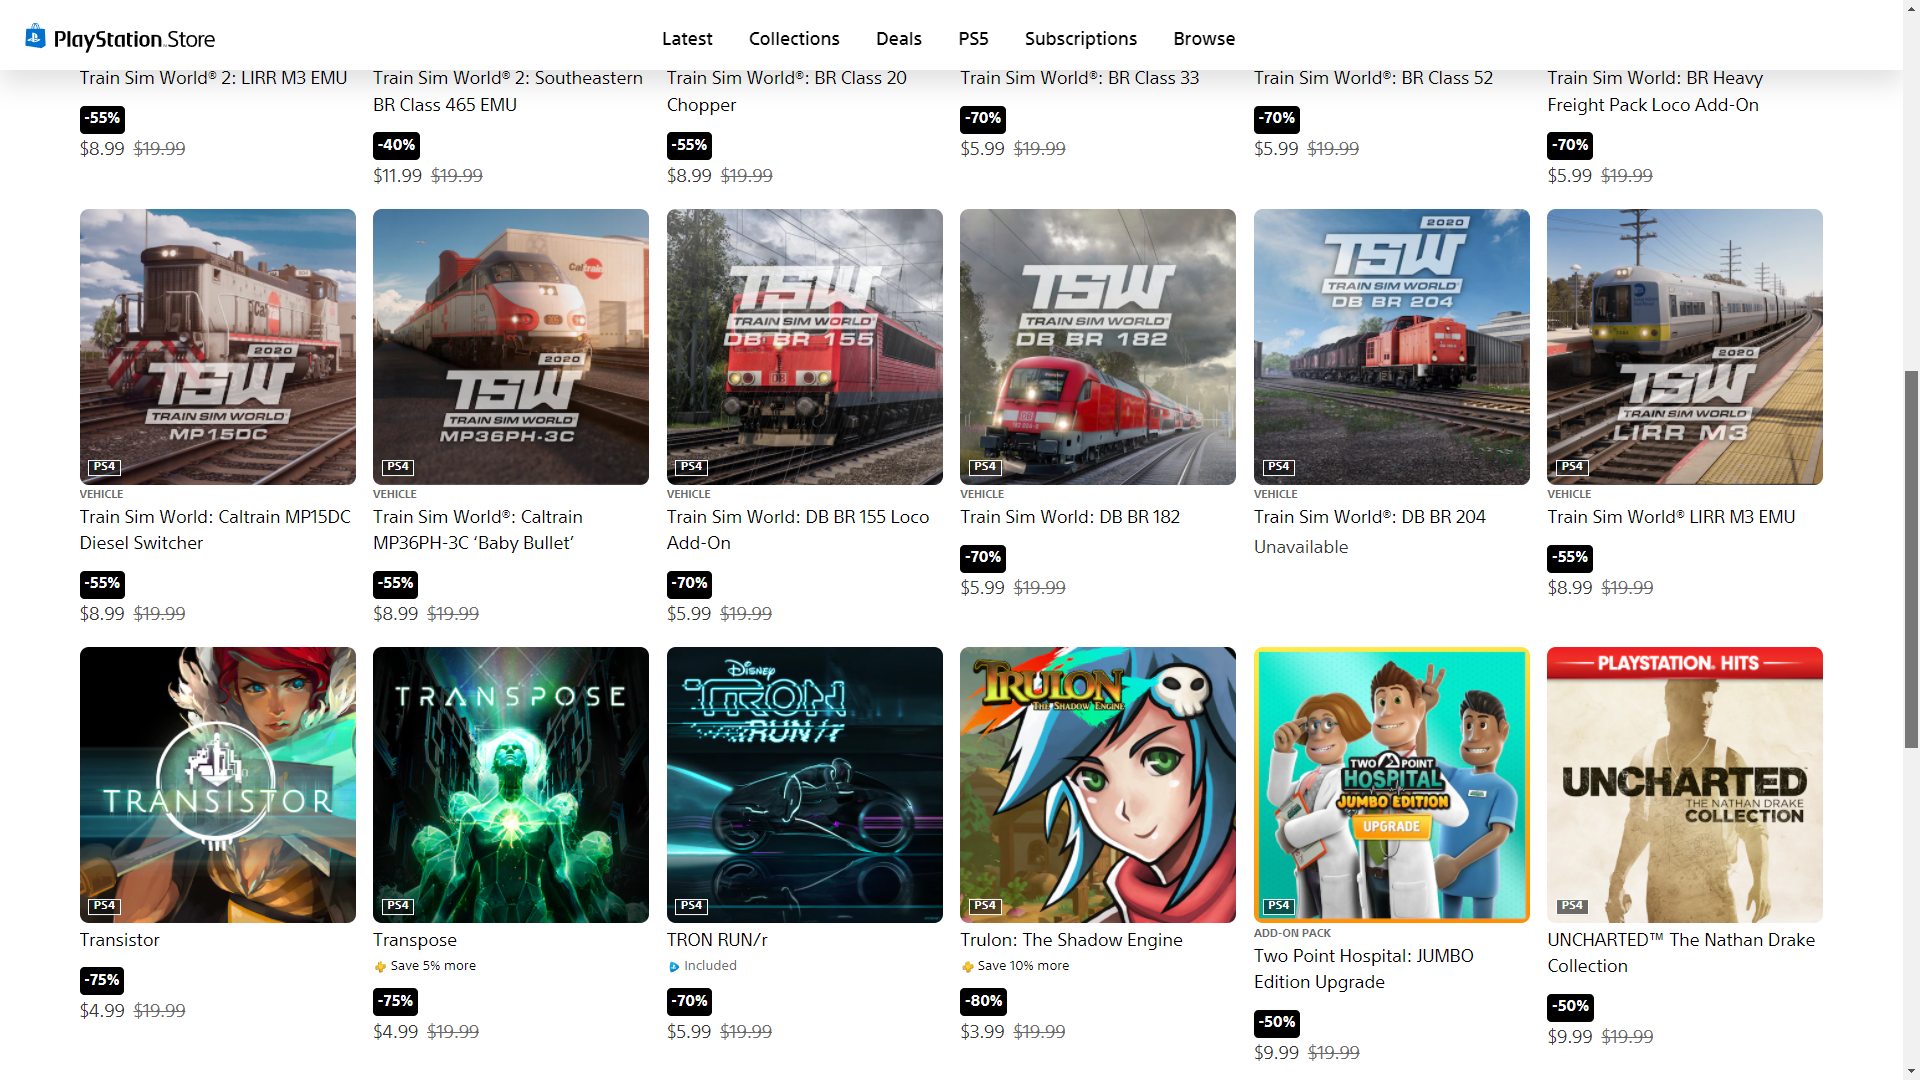
Task: Open Train Sim World: DB BR 182 link
Action: point(1070,517)
